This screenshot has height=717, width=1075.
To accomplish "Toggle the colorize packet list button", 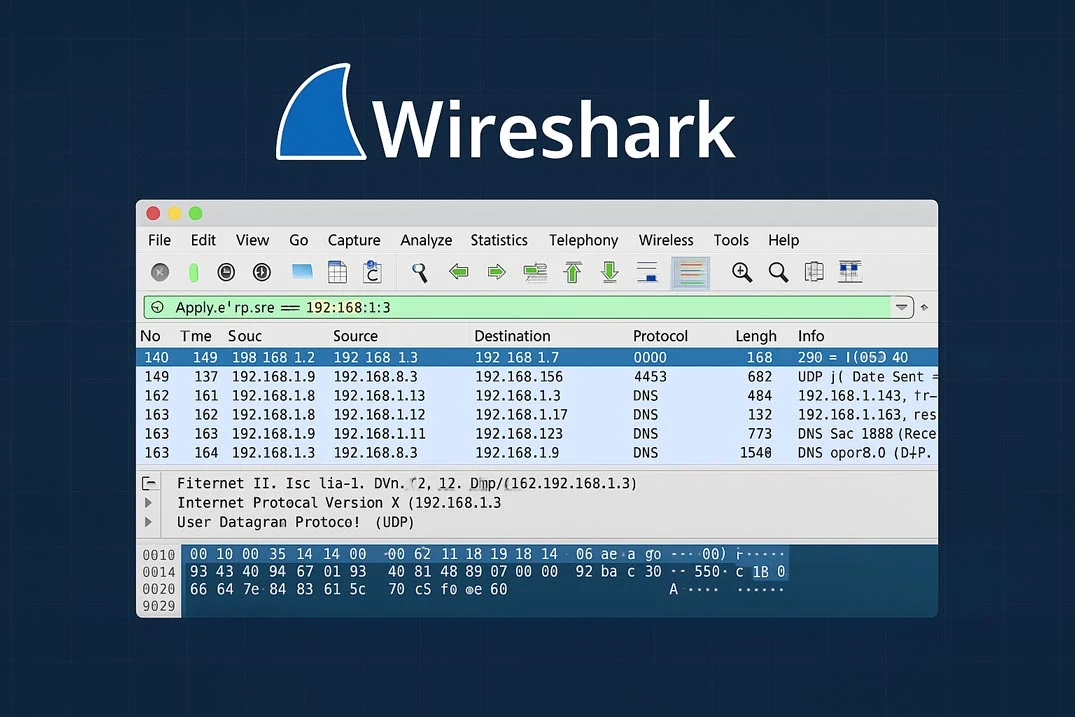I will pyautogui.click(x=690, y=272).
